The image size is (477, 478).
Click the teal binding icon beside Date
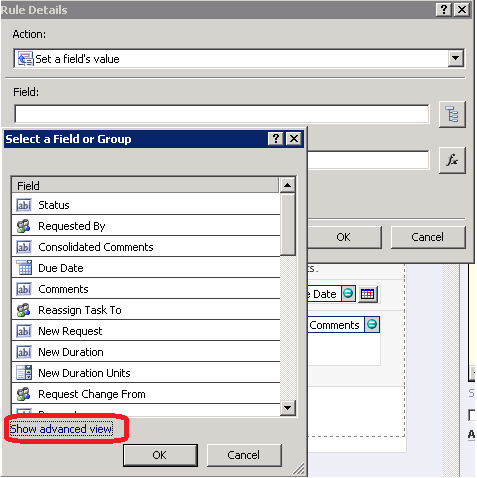[348, 294]
